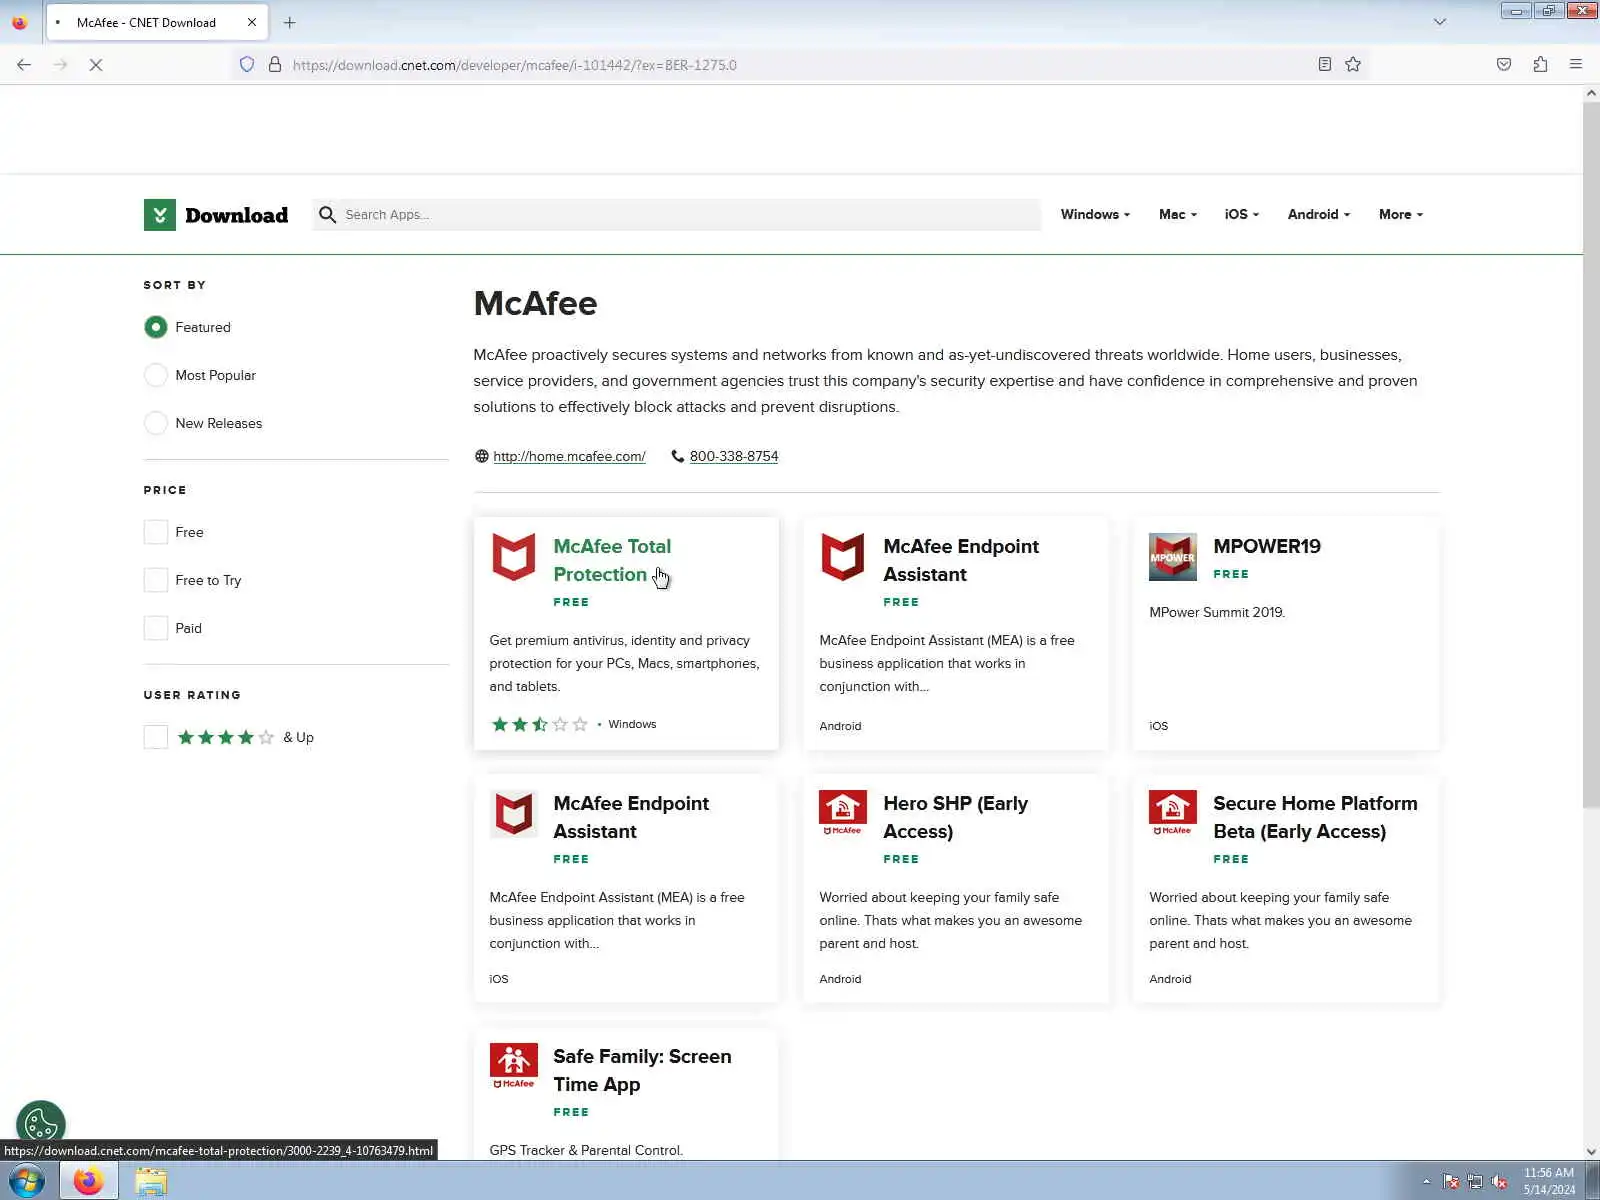Select the Featured sort option
Image resolution: width=1600 pixels, height=1200 pixels.
tap(156, 327)
